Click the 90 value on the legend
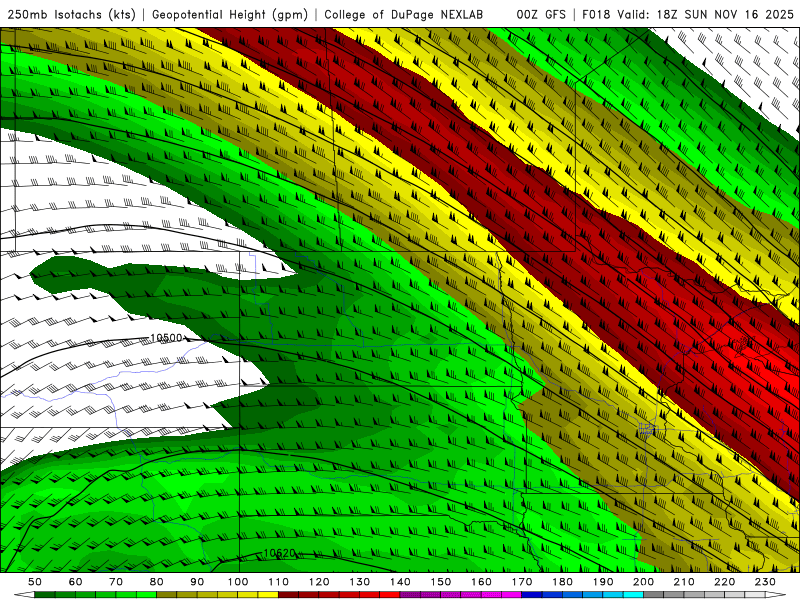 [197, 582]
